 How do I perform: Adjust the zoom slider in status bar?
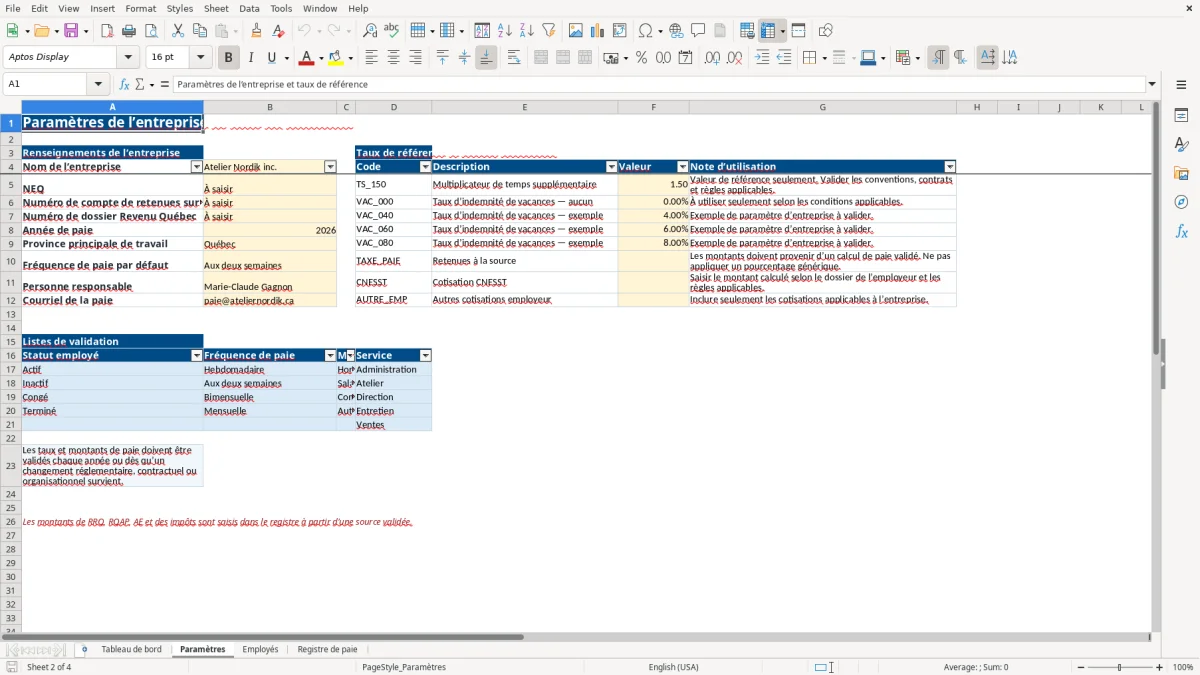1119,667
